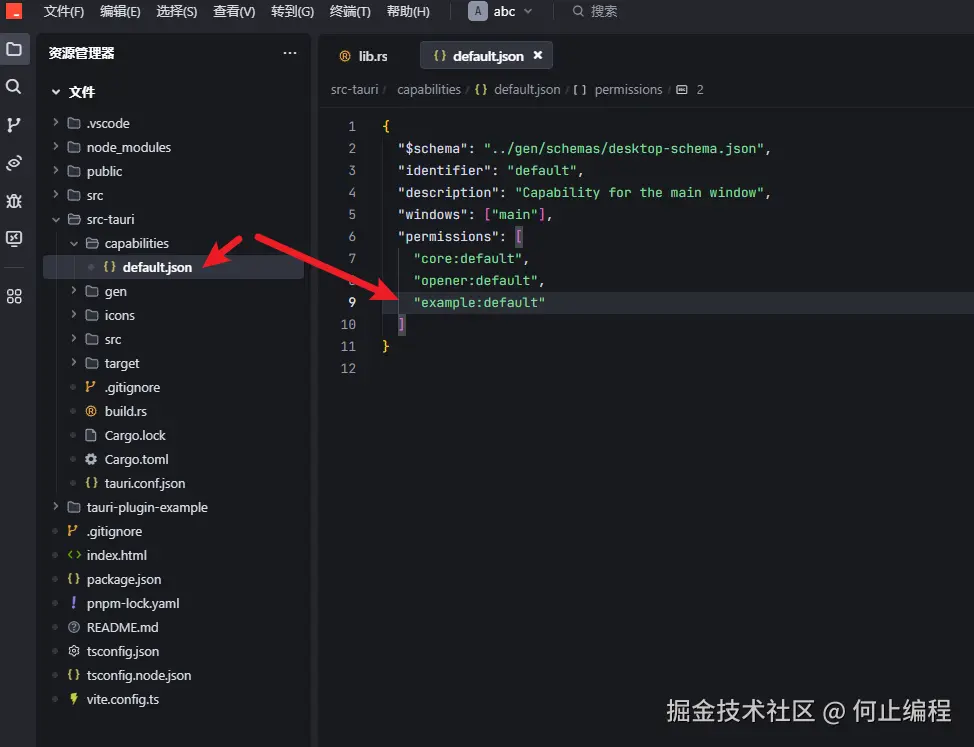Expand the target folder chevron
Image resolution: width=974 pixels, height=747 pixels.
(x=74, y=363)
